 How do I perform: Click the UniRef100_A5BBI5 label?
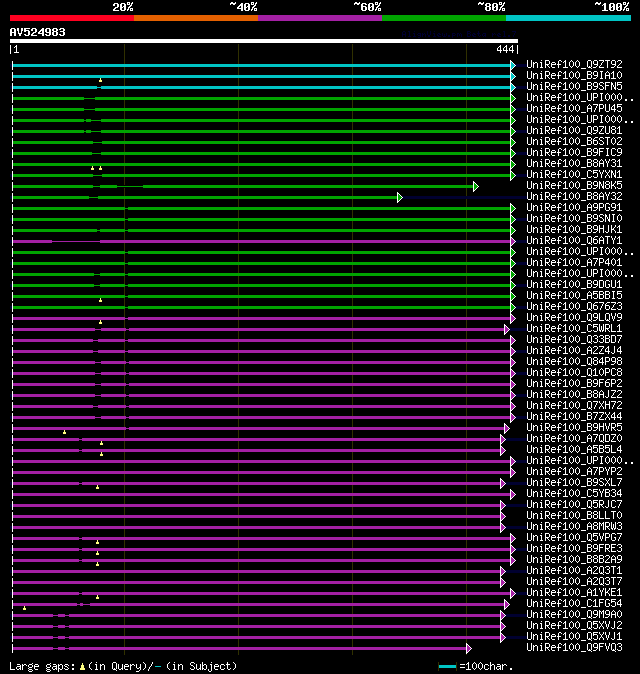[x=574, y=295]
